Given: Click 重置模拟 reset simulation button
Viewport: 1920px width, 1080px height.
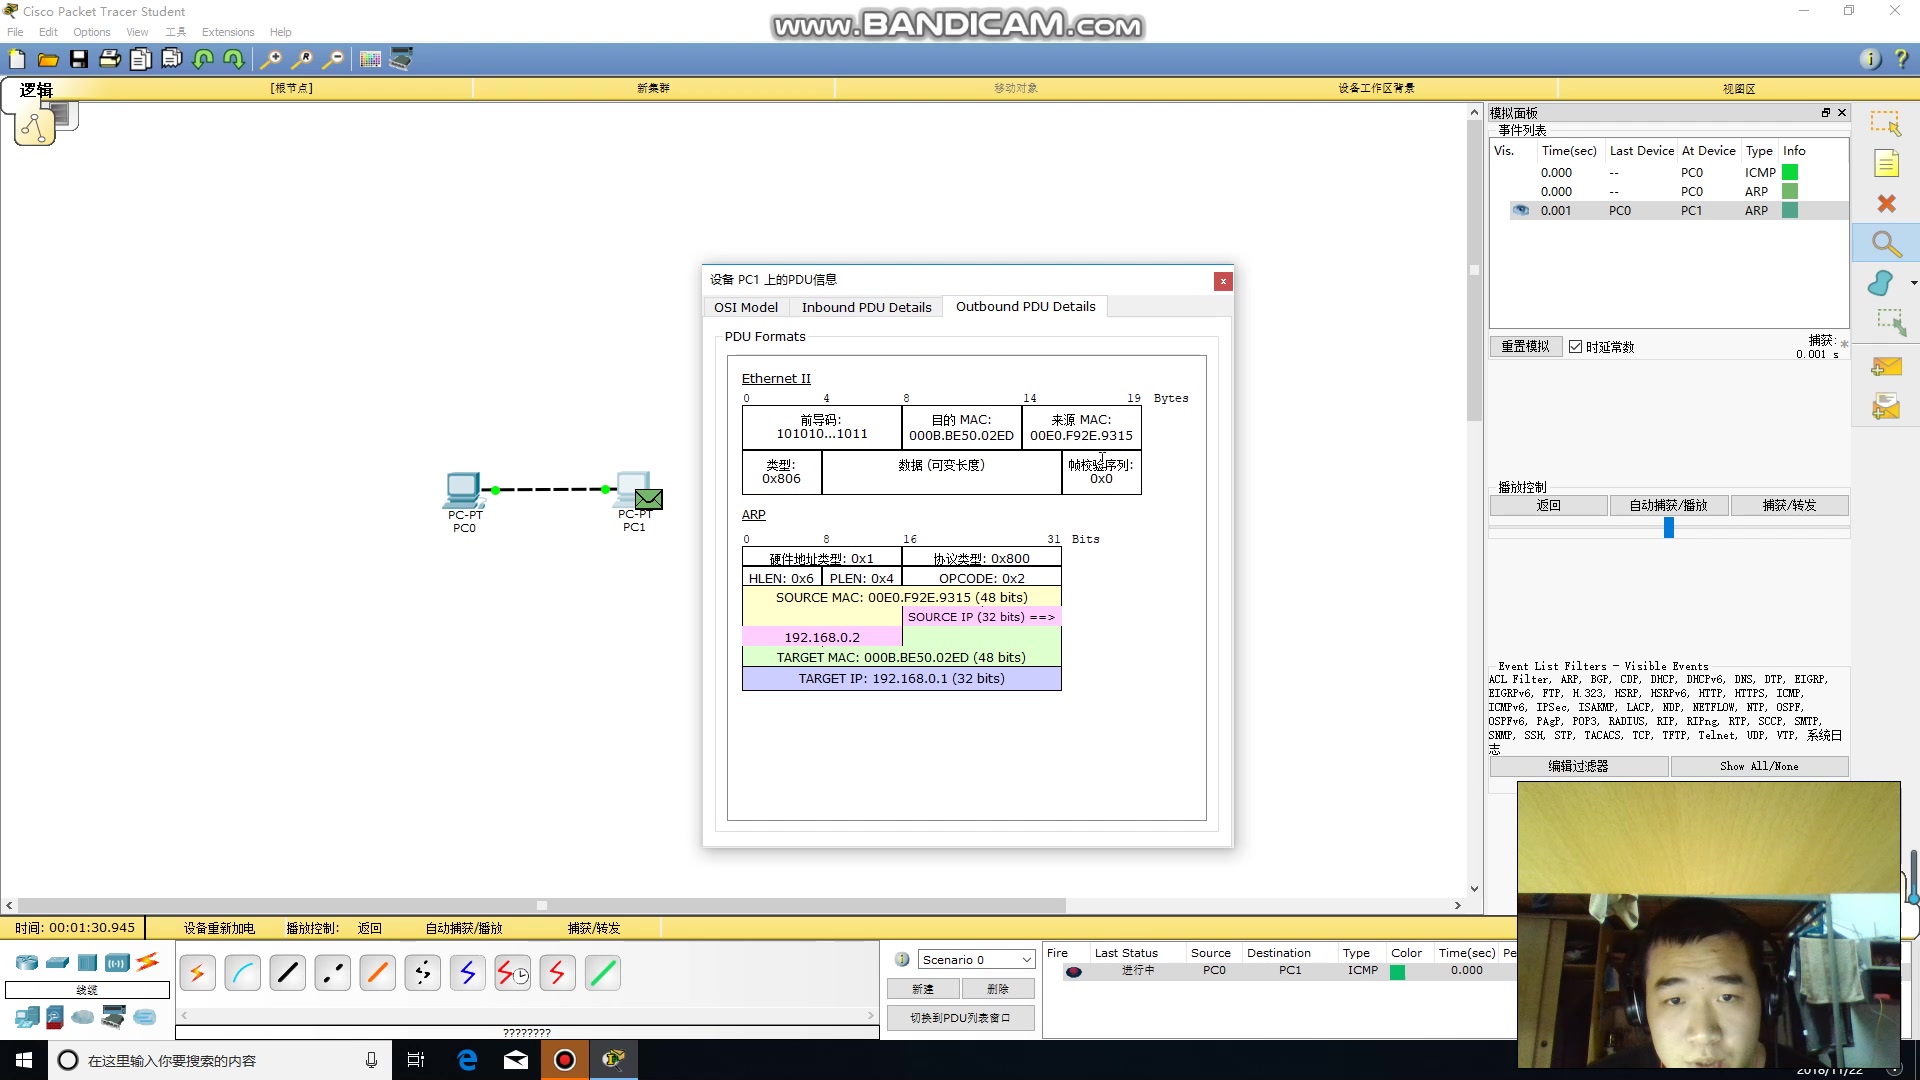Looking at the screenshot, I should click(1525, 347).
